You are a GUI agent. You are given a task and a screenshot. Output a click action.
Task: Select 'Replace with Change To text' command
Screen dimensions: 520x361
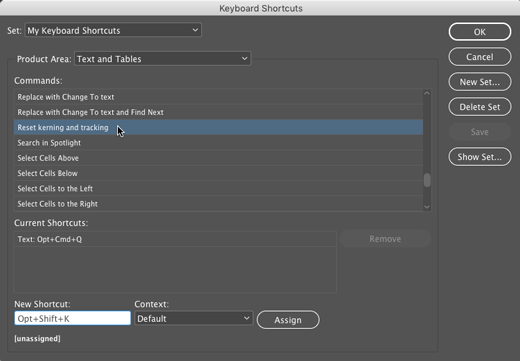click(219, 97)
